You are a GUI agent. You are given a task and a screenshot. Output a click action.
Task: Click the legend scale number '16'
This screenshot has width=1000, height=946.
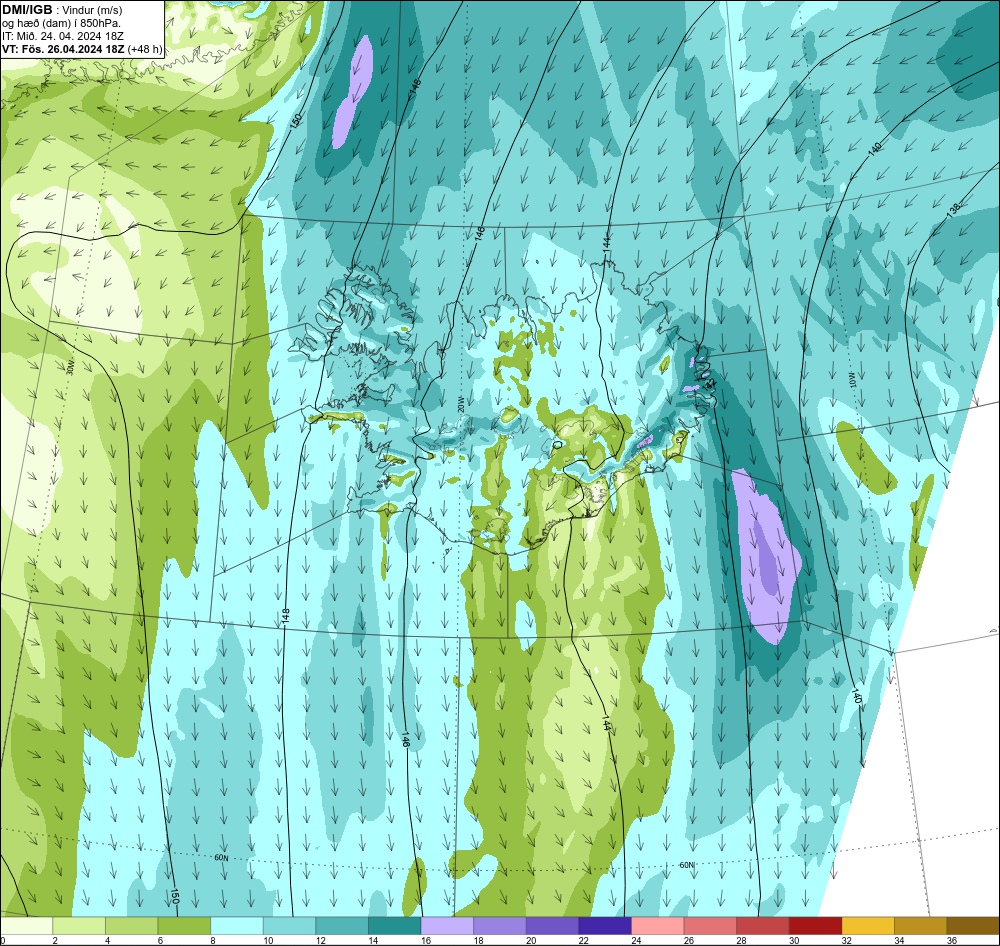[x=426, y=940]
